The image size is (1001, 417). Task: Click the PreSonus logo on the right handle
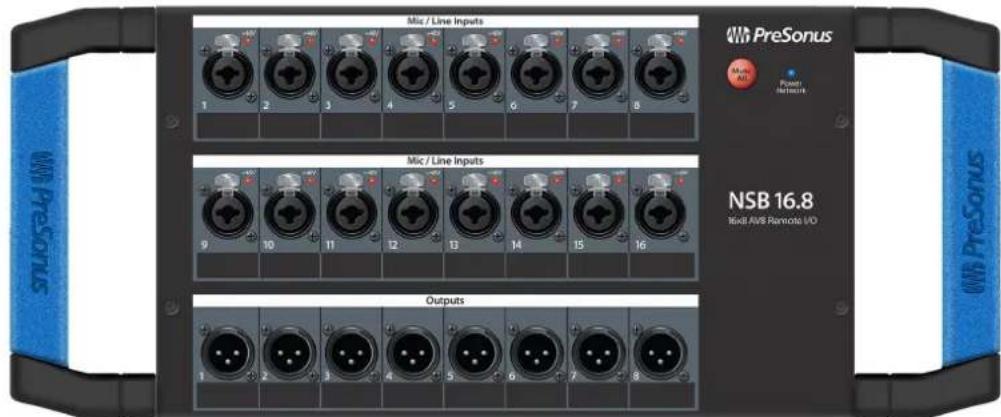974,222
